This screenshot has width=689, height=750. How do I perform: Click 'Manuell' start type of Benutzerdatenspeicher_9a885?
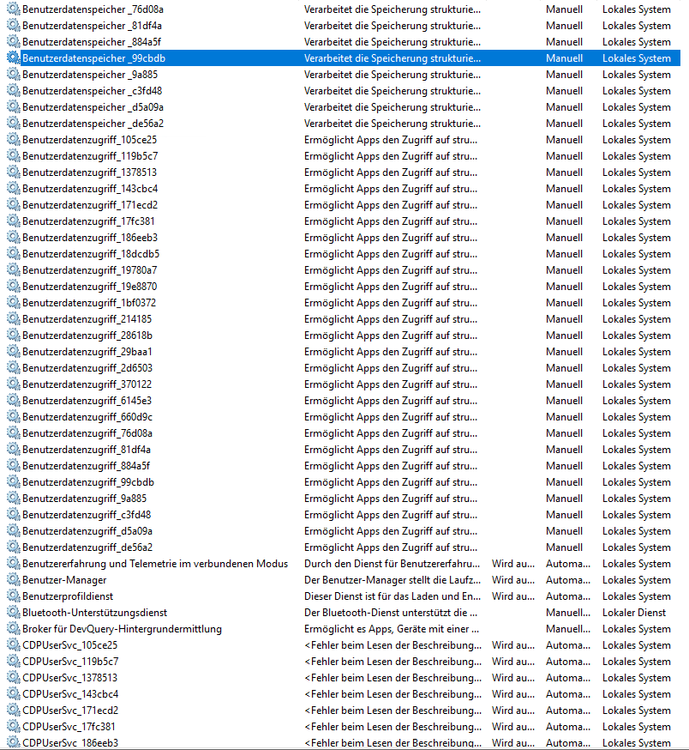564,74
